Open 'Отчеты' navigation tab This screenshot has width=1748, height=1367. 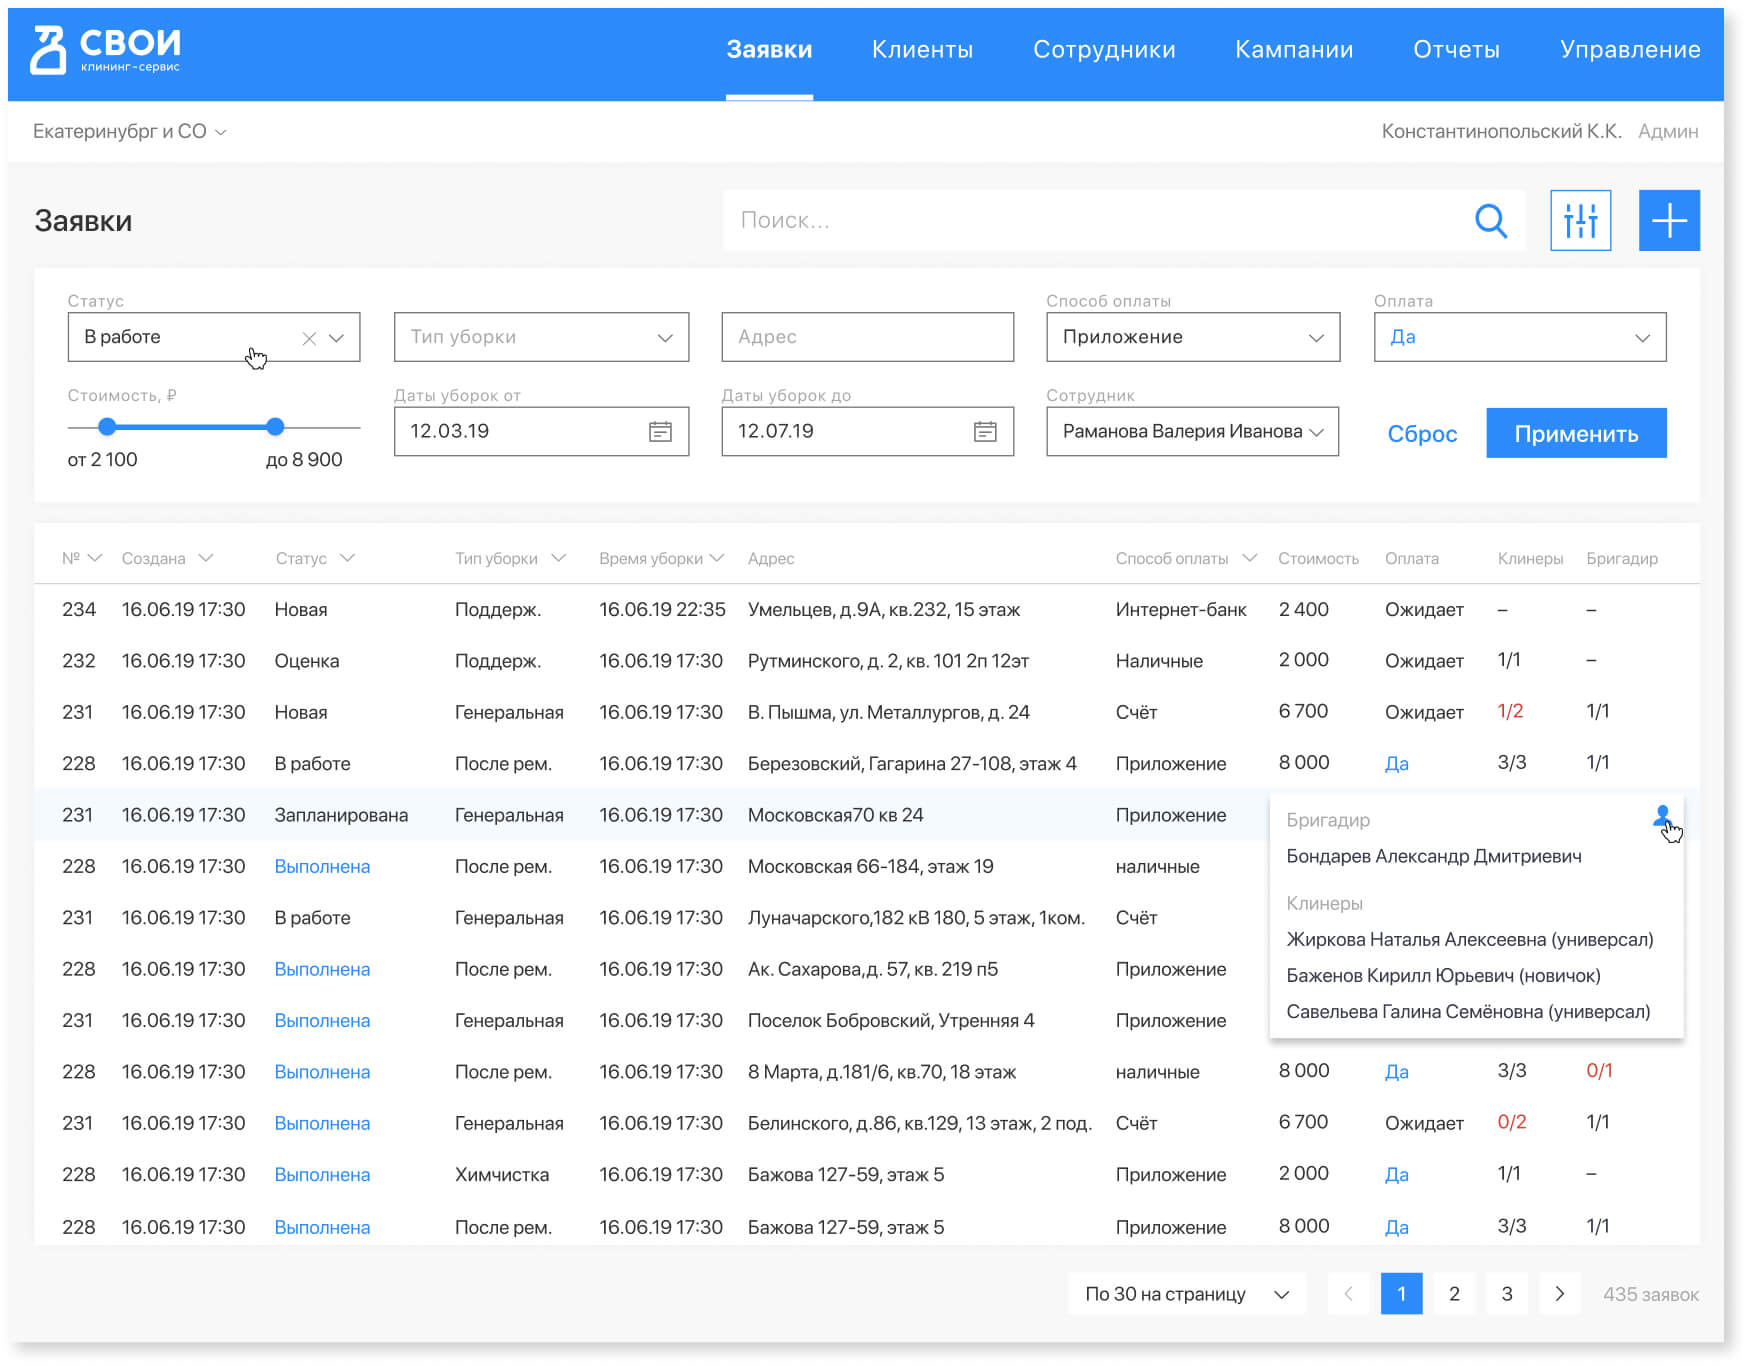(1456, 50)
